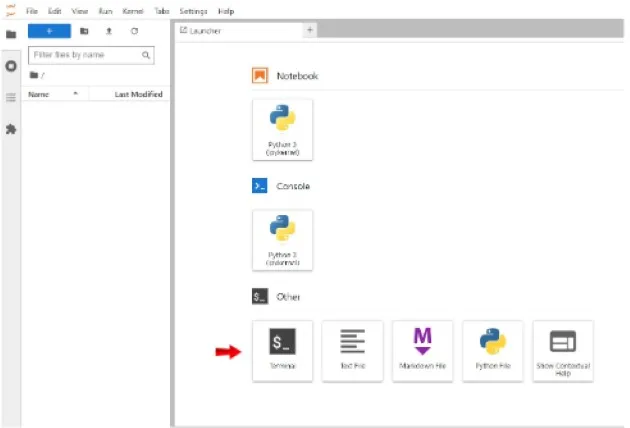This screenshot has width=630, height=428.
Task: Open the Edit menu
Action: 55,11
